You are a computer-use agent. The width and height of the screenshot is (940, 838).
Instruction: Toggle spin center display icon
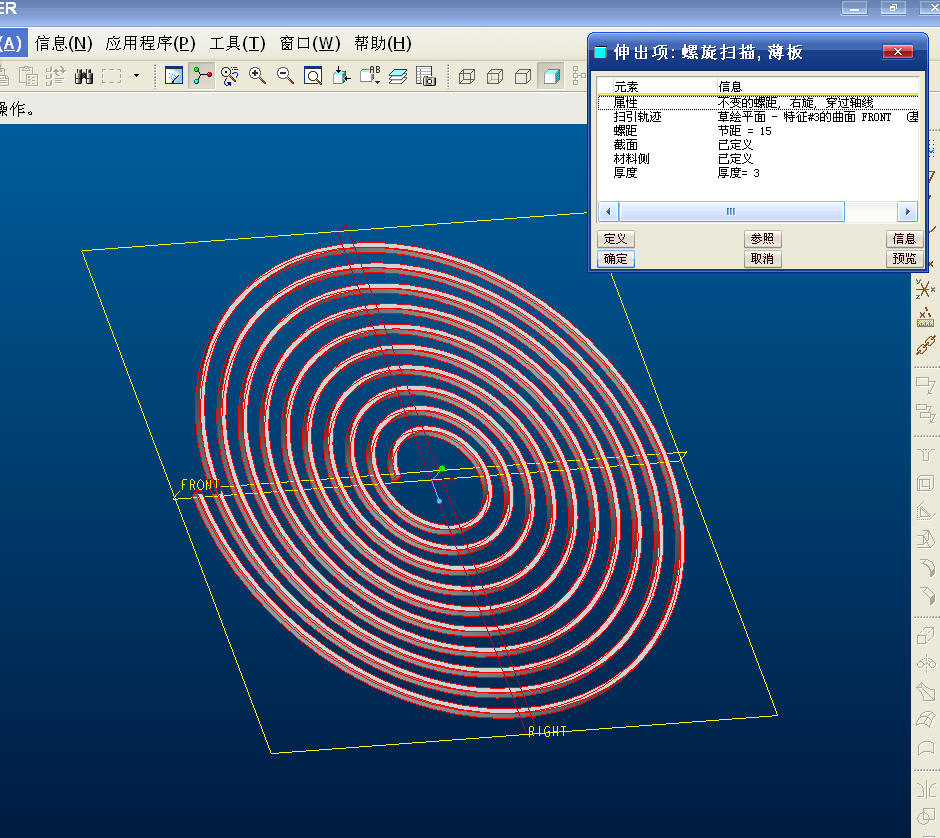point(203,76)
